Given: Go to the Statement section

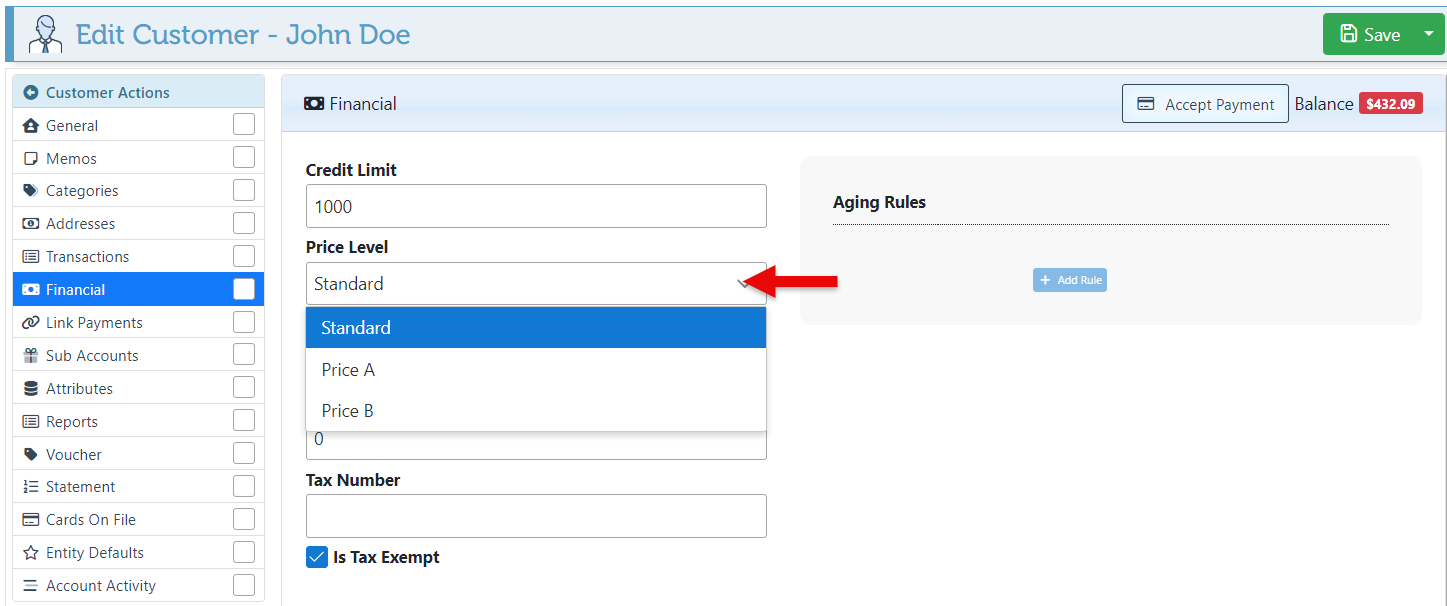Looking at the screenshot, I should pos(80,487).
